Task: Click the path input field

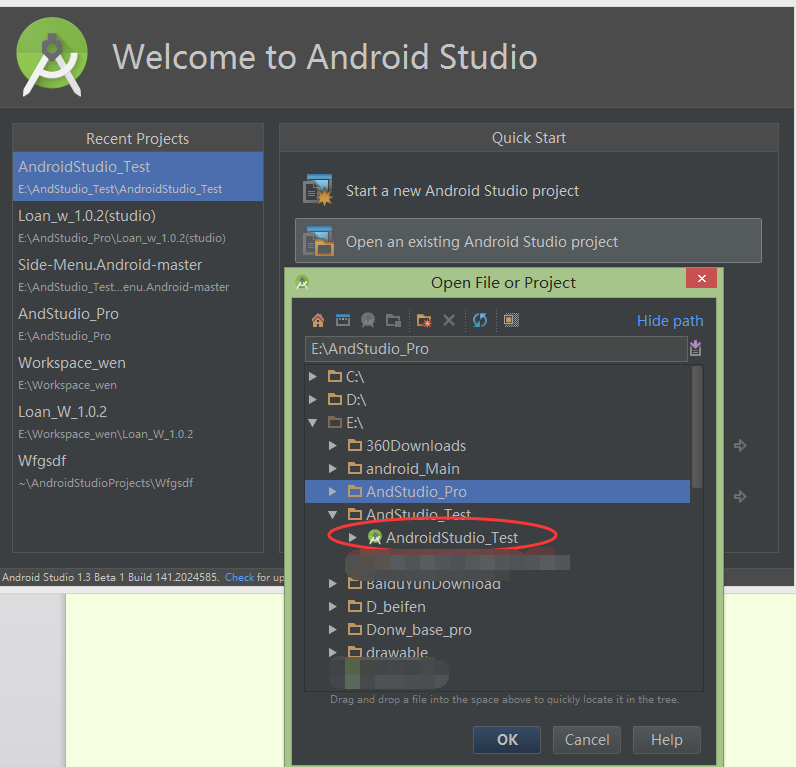Action: pos(494,349)
